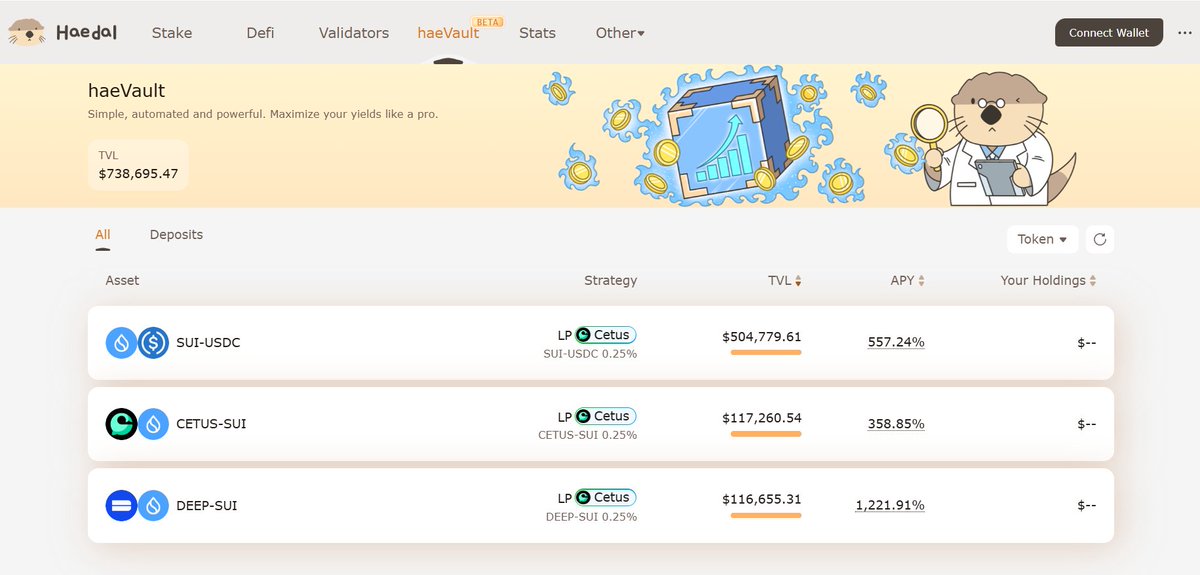Click the TVL bar under $117,260.54
This screenshot has height=575, width=1200.
click(766, 434)
